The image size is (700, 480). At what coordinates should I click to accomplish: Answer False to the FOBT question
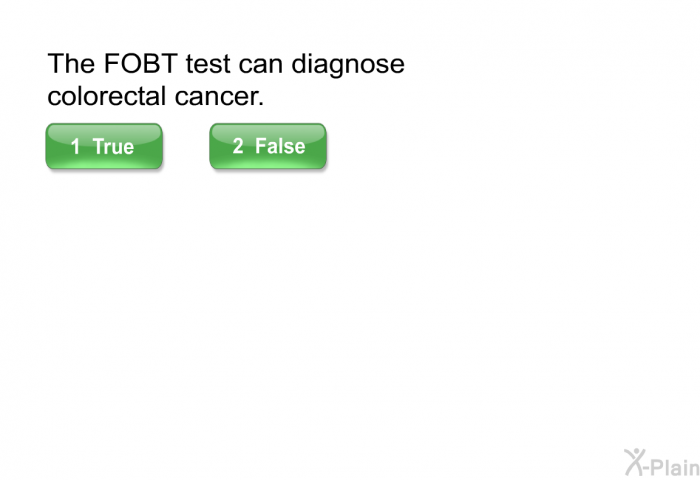(x=268, y=146)
